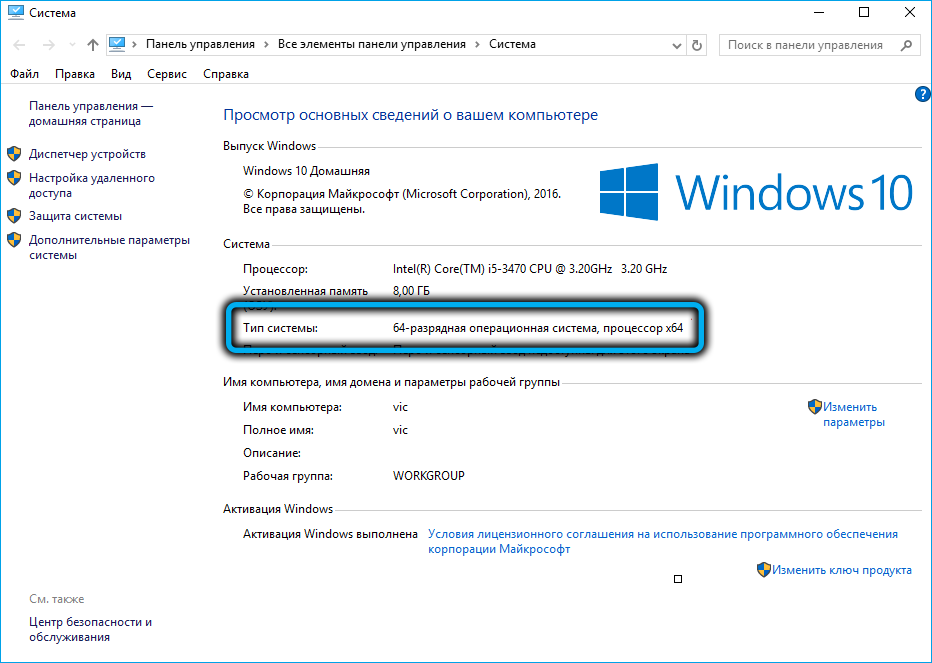Minimize the Система window
Image resolution: width=932 pixels, height=663 pixels.
coord(818,12)
